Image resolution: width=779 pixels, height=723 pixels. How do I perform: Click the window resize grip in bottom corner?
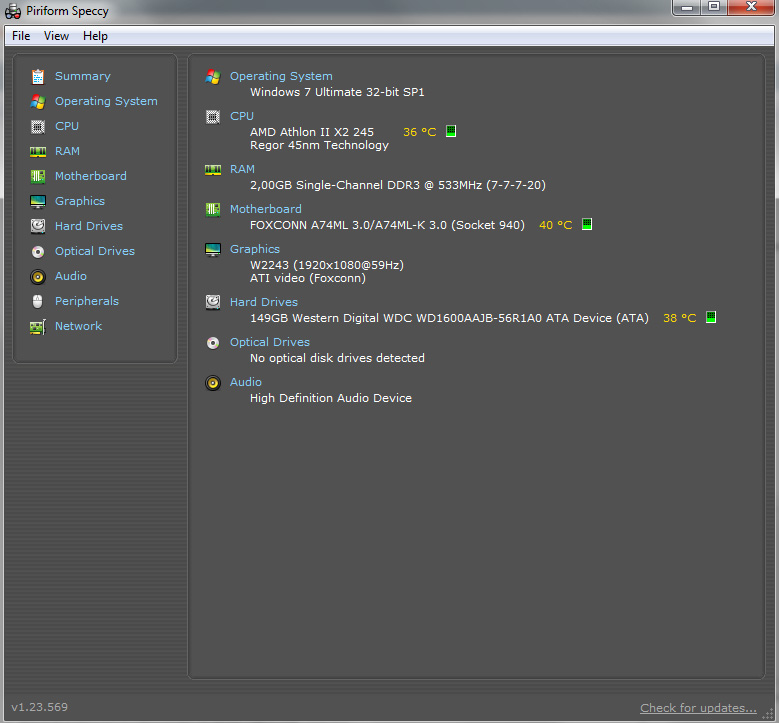click(x=769, y=714)
